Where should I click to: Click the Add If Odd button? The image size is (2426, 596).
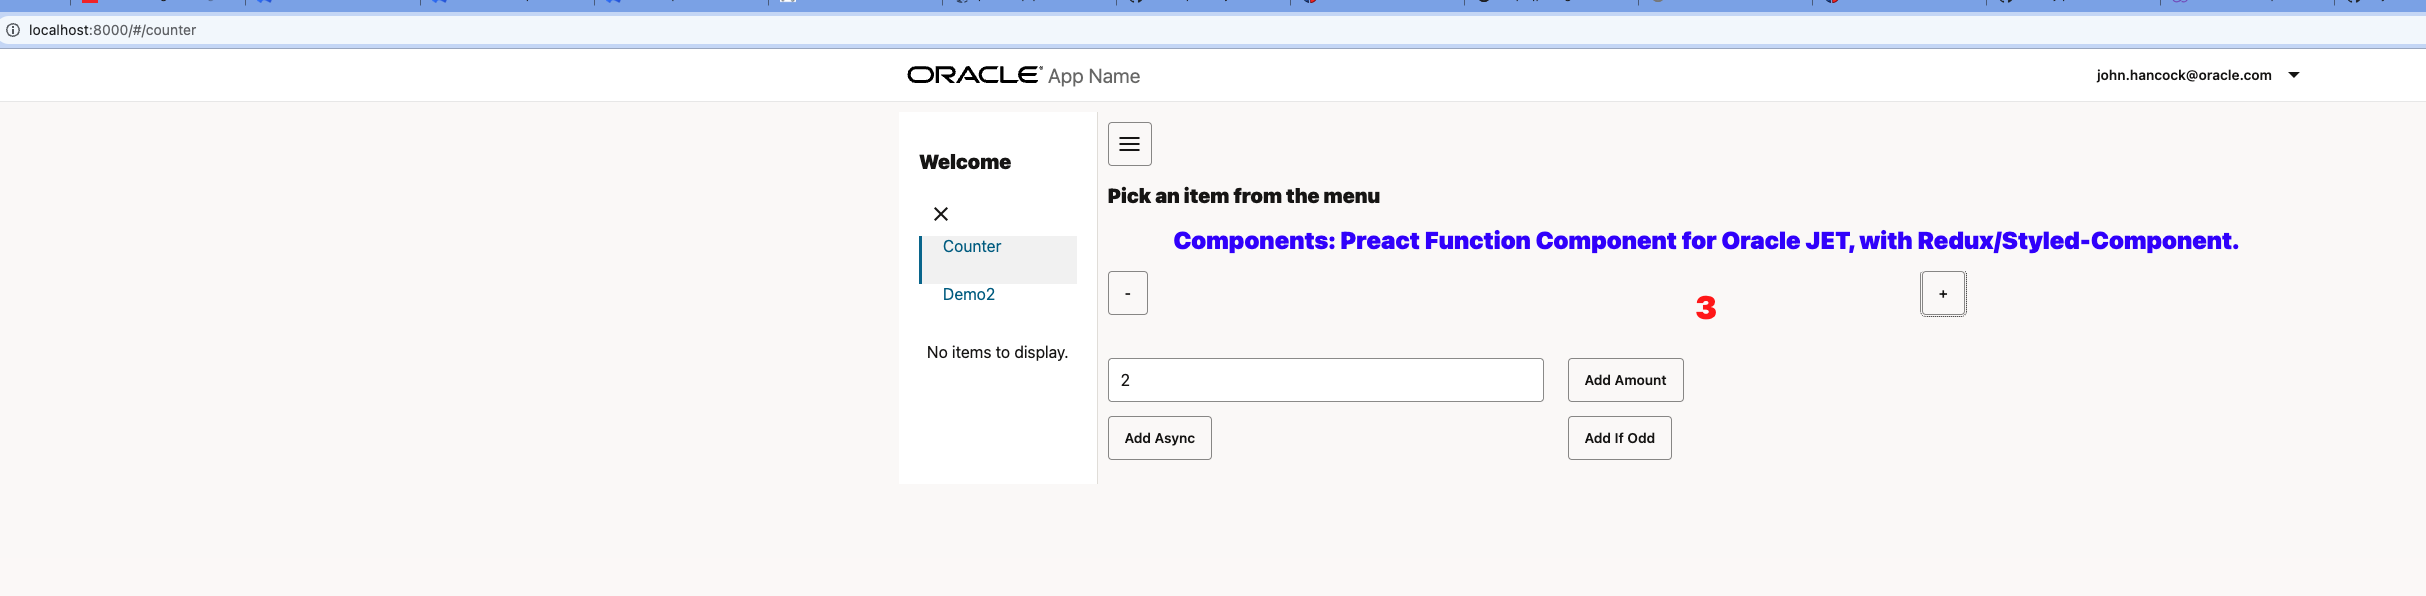[x=1619, y=438]
